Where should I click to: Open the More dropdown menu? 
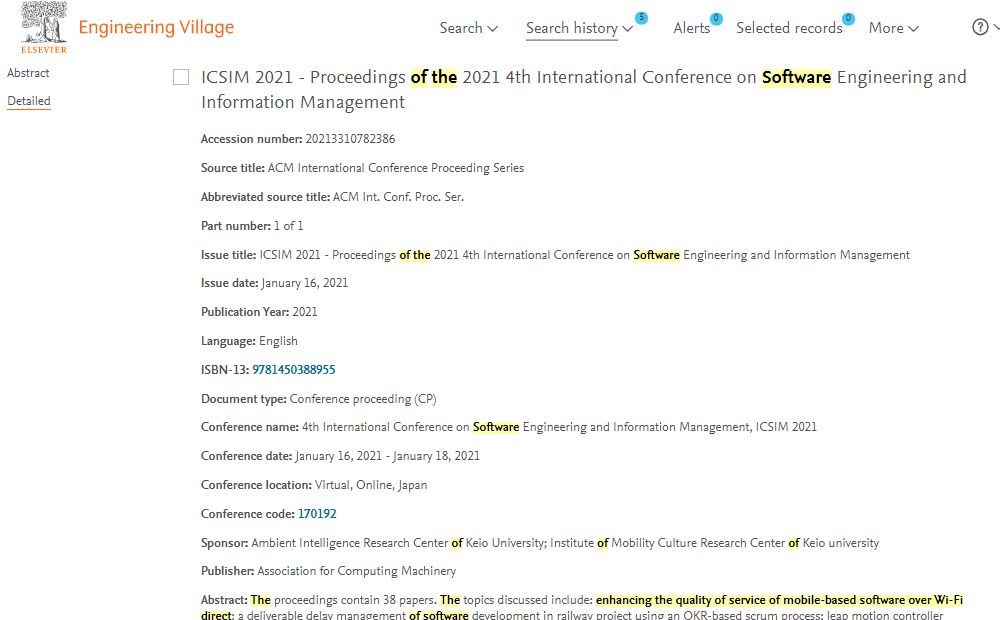pos(893,28)
